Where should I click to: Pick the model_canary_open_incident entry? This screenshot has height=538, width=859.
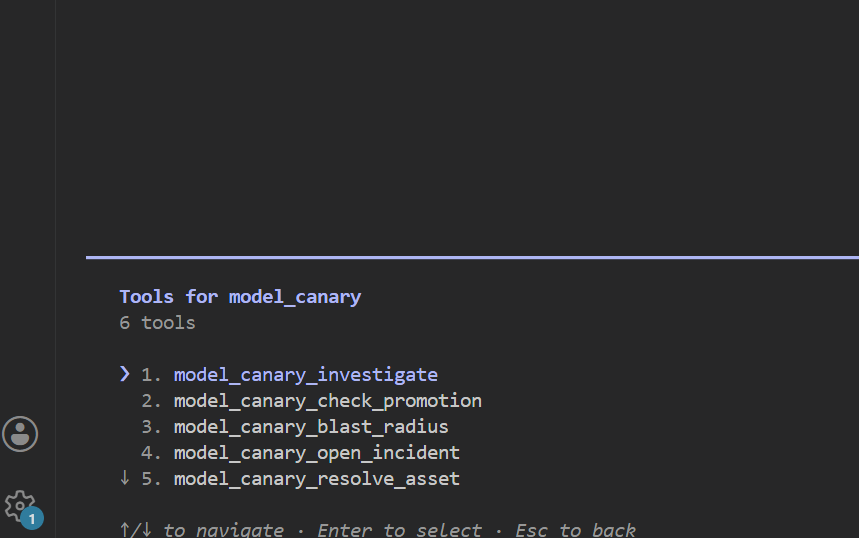pyautogui.click(x=317, y=453)
